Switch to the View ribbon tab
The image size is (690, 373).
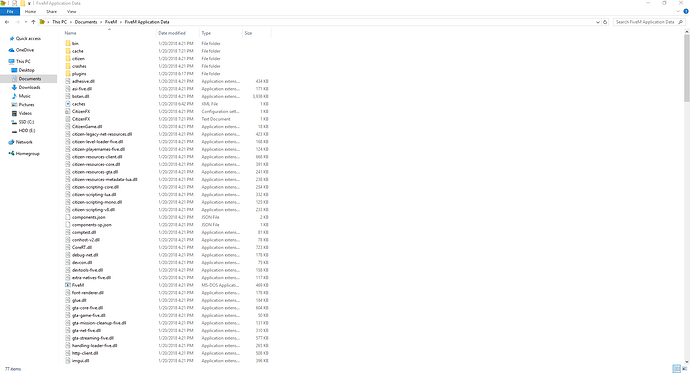click(71, 11)
